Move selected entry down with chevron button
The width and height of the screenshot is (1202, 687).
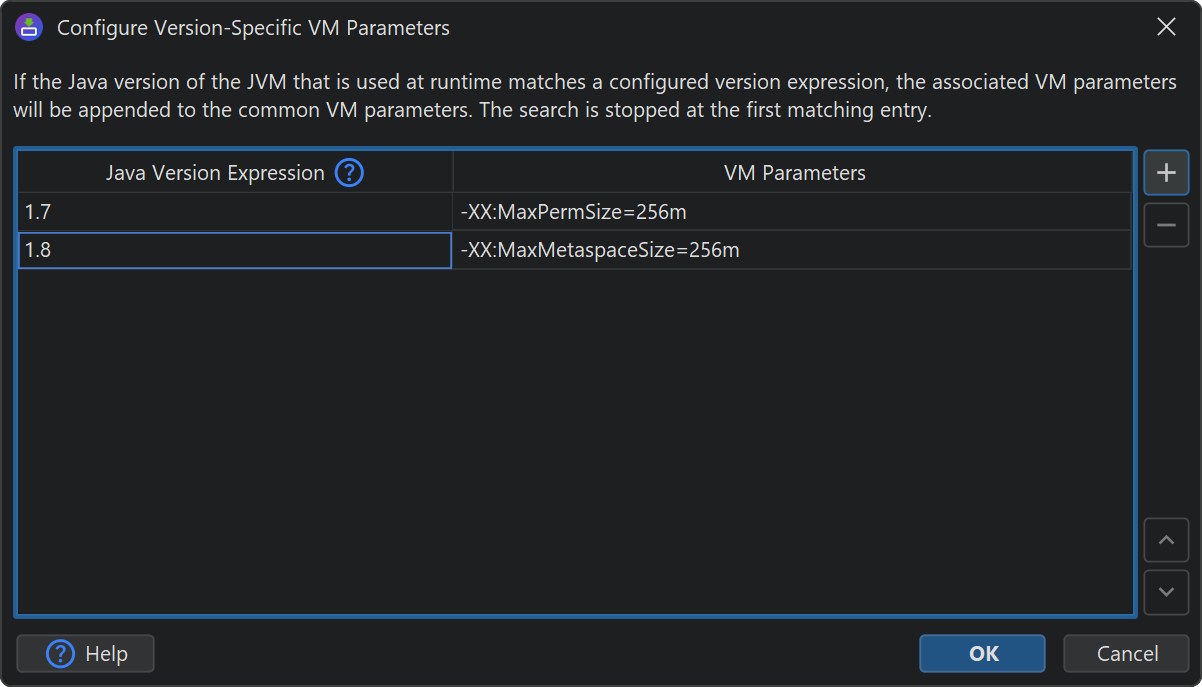[1165, 591]
